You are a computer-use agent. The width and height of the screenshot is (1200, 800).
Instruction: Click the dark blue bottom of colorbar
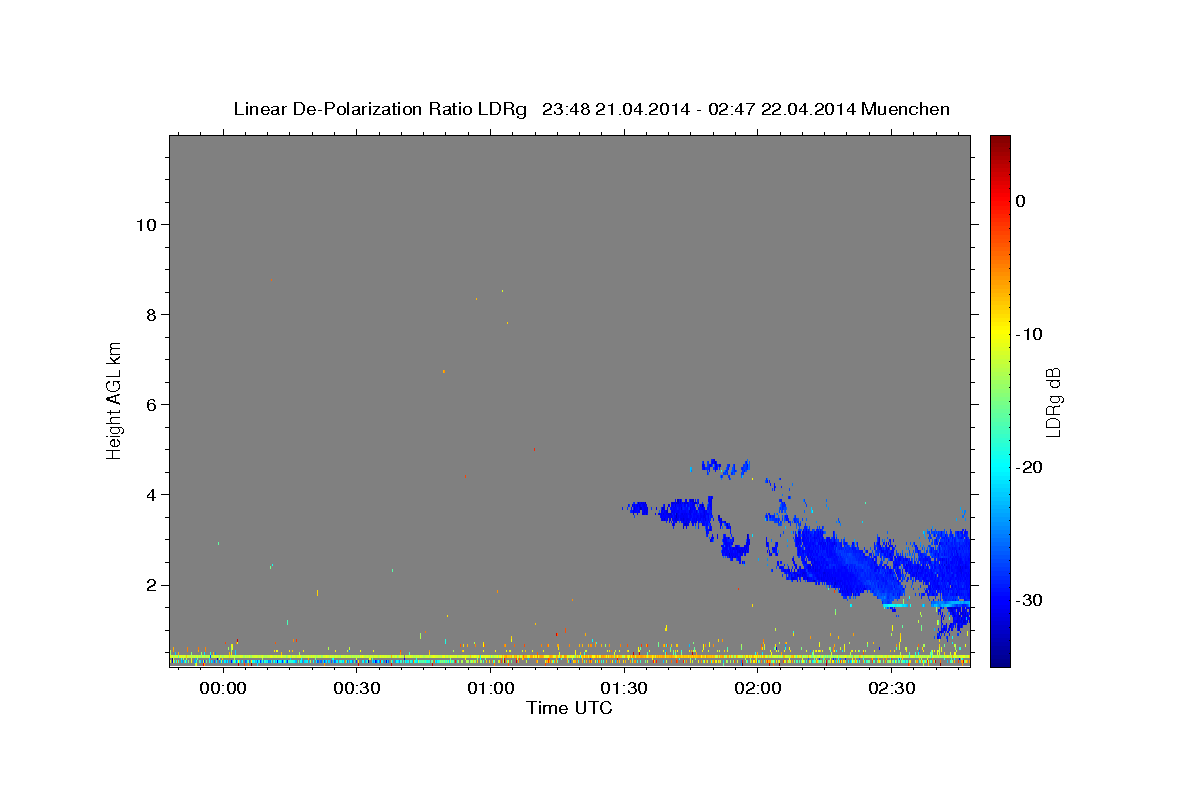point(1000,658)
